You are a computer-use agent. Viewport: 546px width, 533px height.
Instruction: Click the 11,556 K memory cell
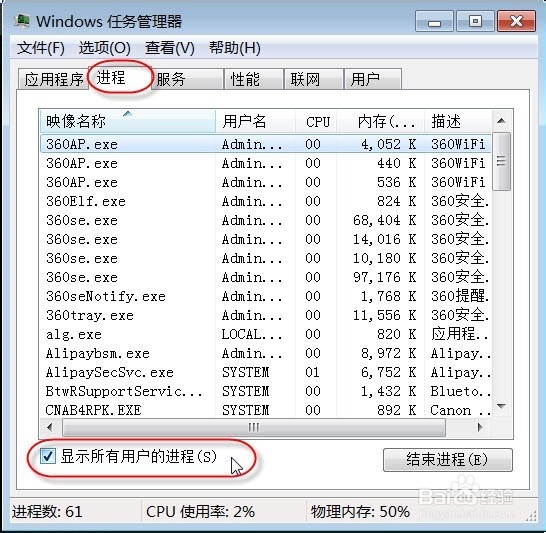pos(384,315)
